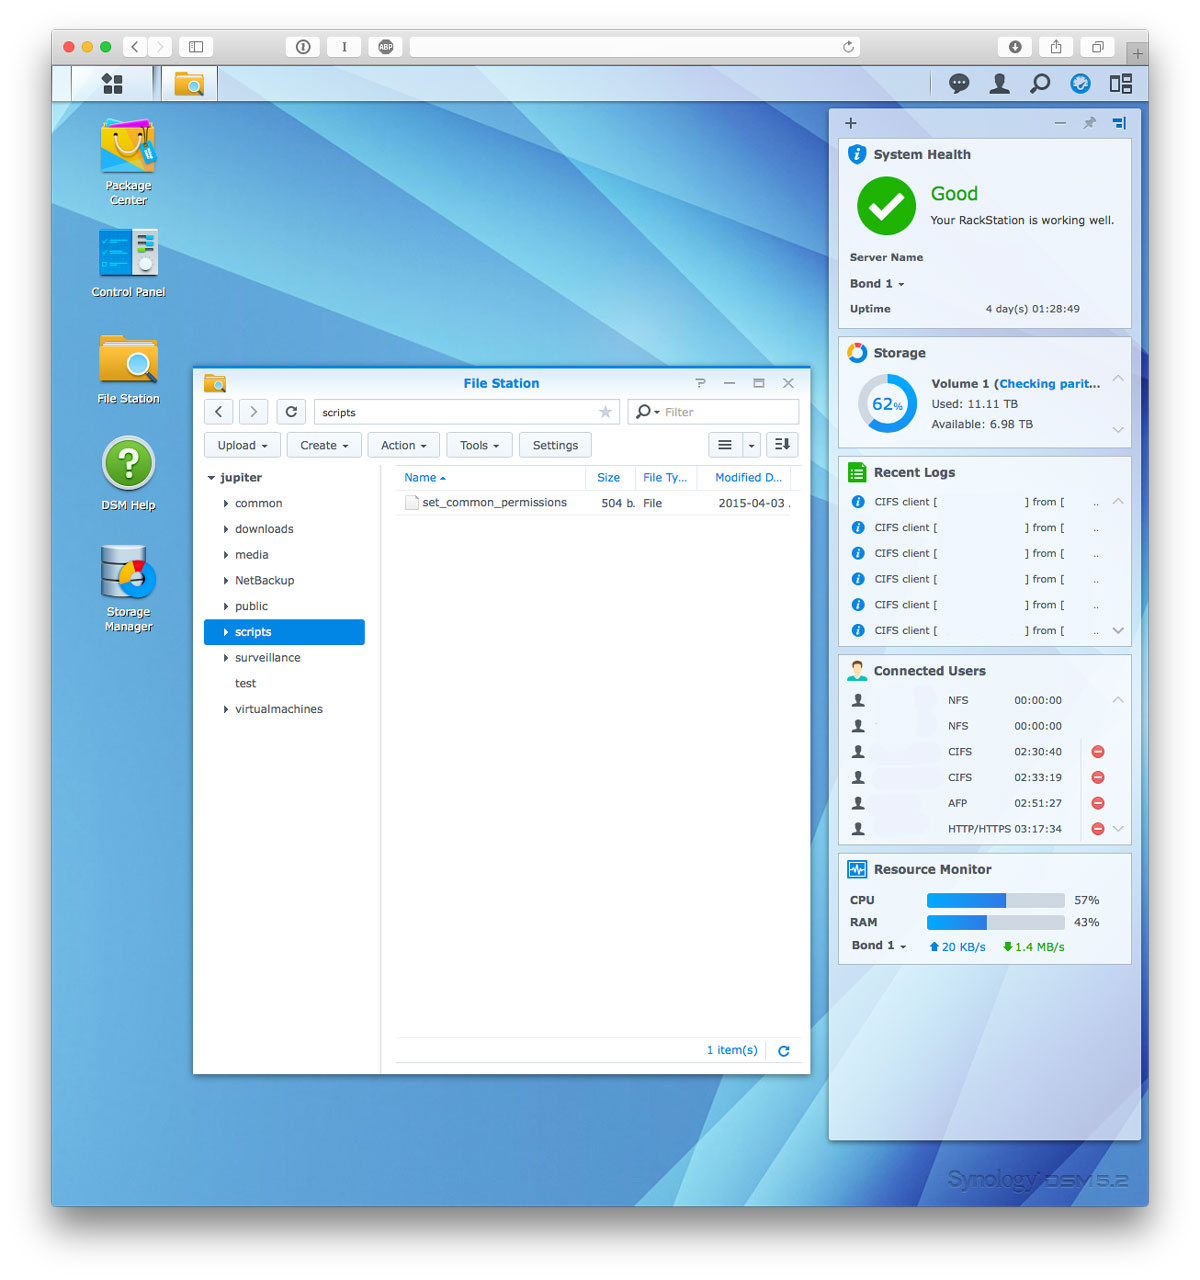Select the NetBackup folder
The image size is (1200, 1280).
pyautogui.click(x=264, y=581)
